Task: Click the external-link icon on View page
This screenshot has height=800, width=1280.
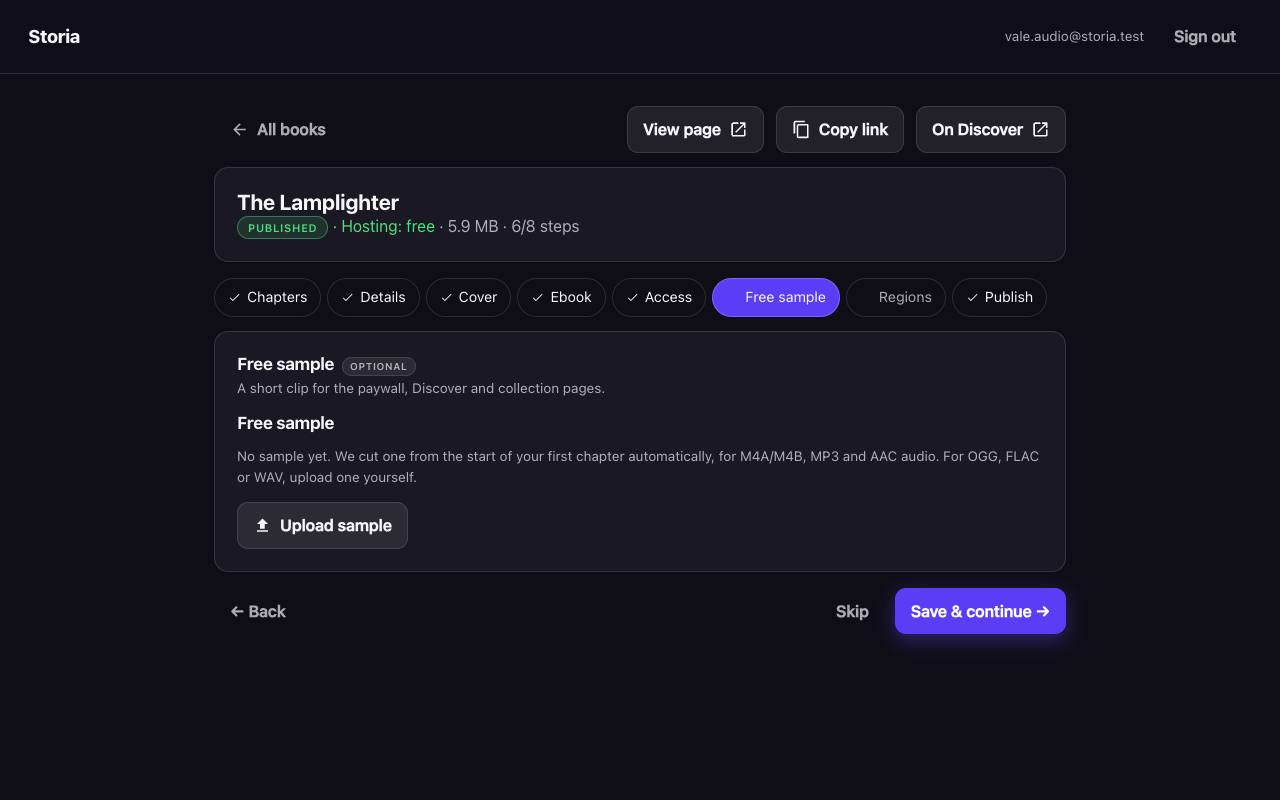Action: tap(738, 129)
